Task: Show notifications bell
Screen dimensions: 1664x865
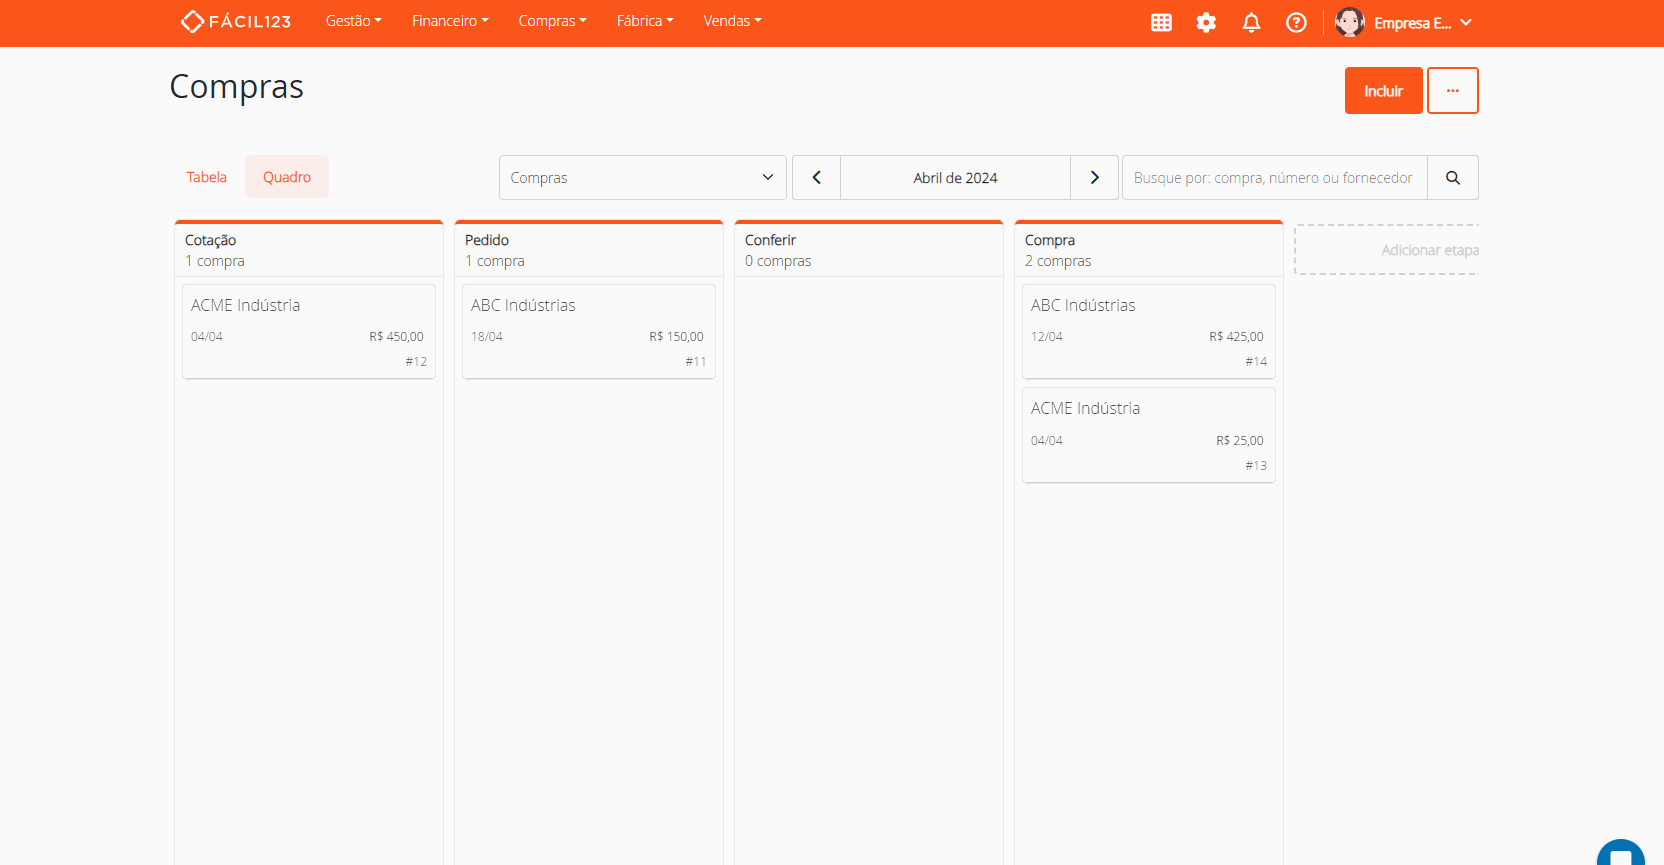Action: point(1251,23)
